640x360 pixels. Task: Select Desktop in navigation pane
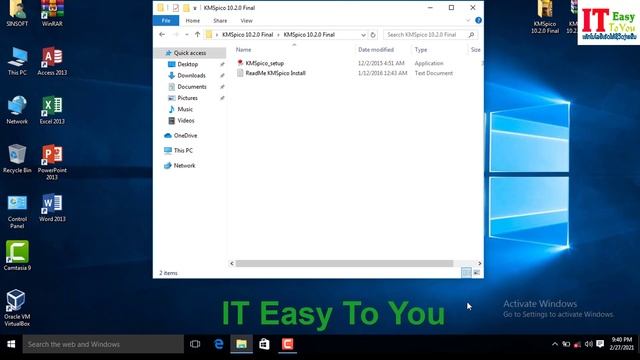(187, 64)
